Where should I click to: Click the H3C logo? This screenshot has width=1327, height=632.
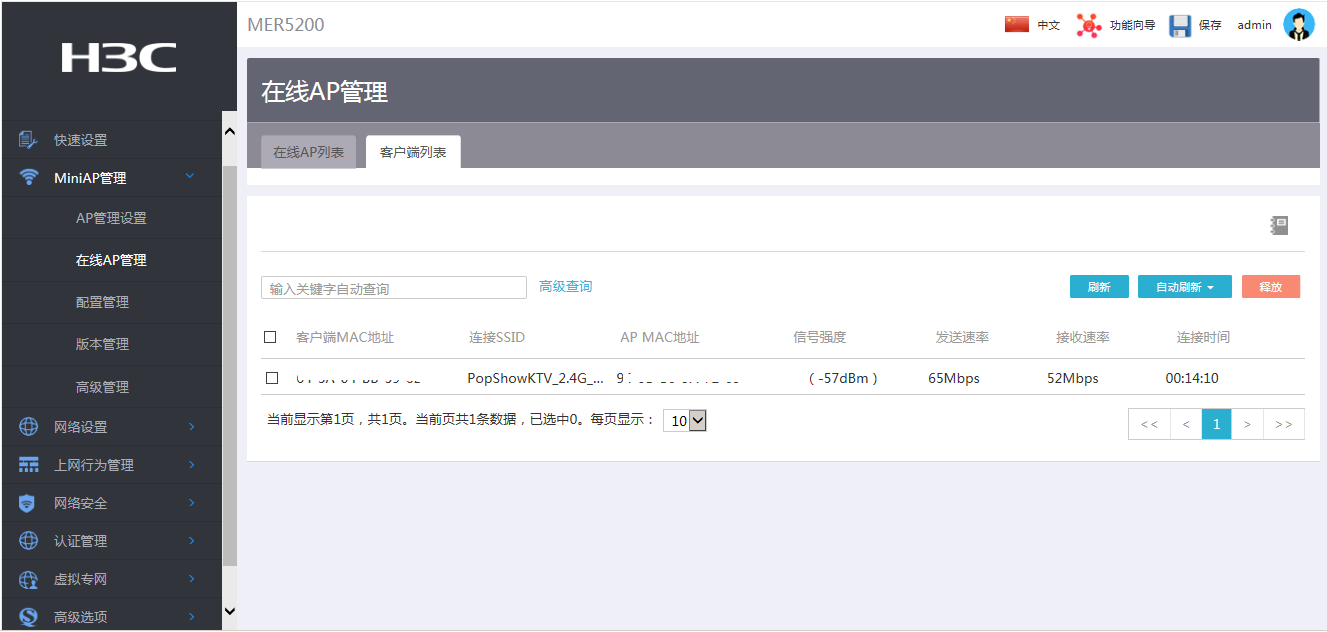[x=118, y=58]
